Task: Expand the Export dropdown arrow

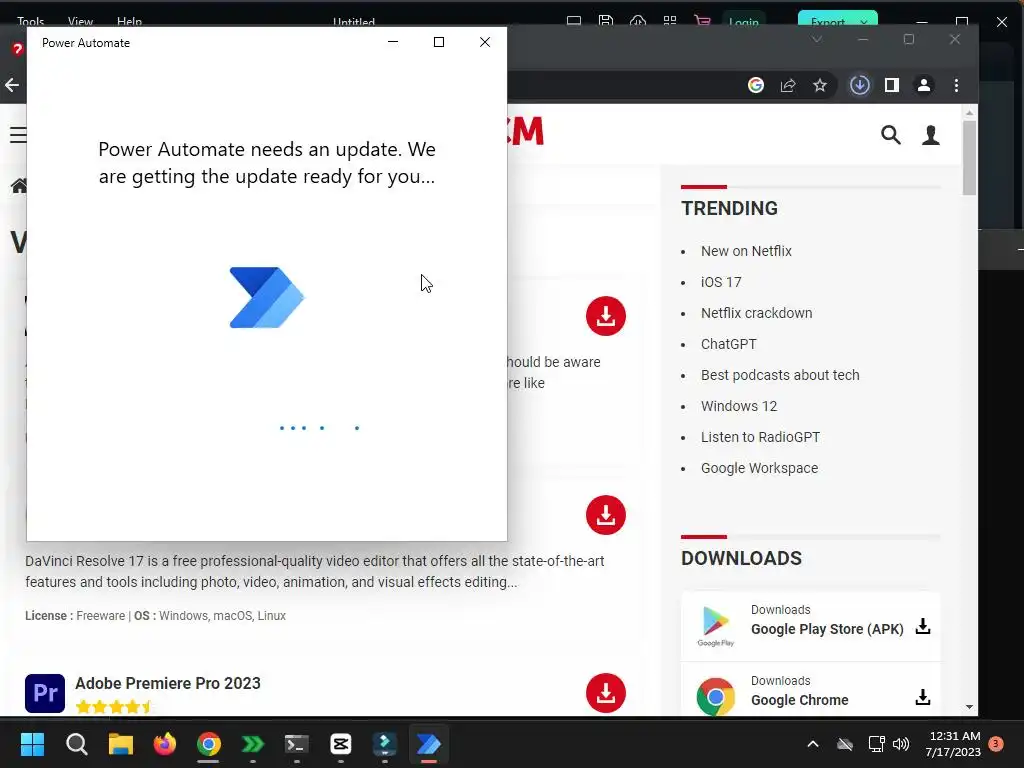Action: pos(864,22)
